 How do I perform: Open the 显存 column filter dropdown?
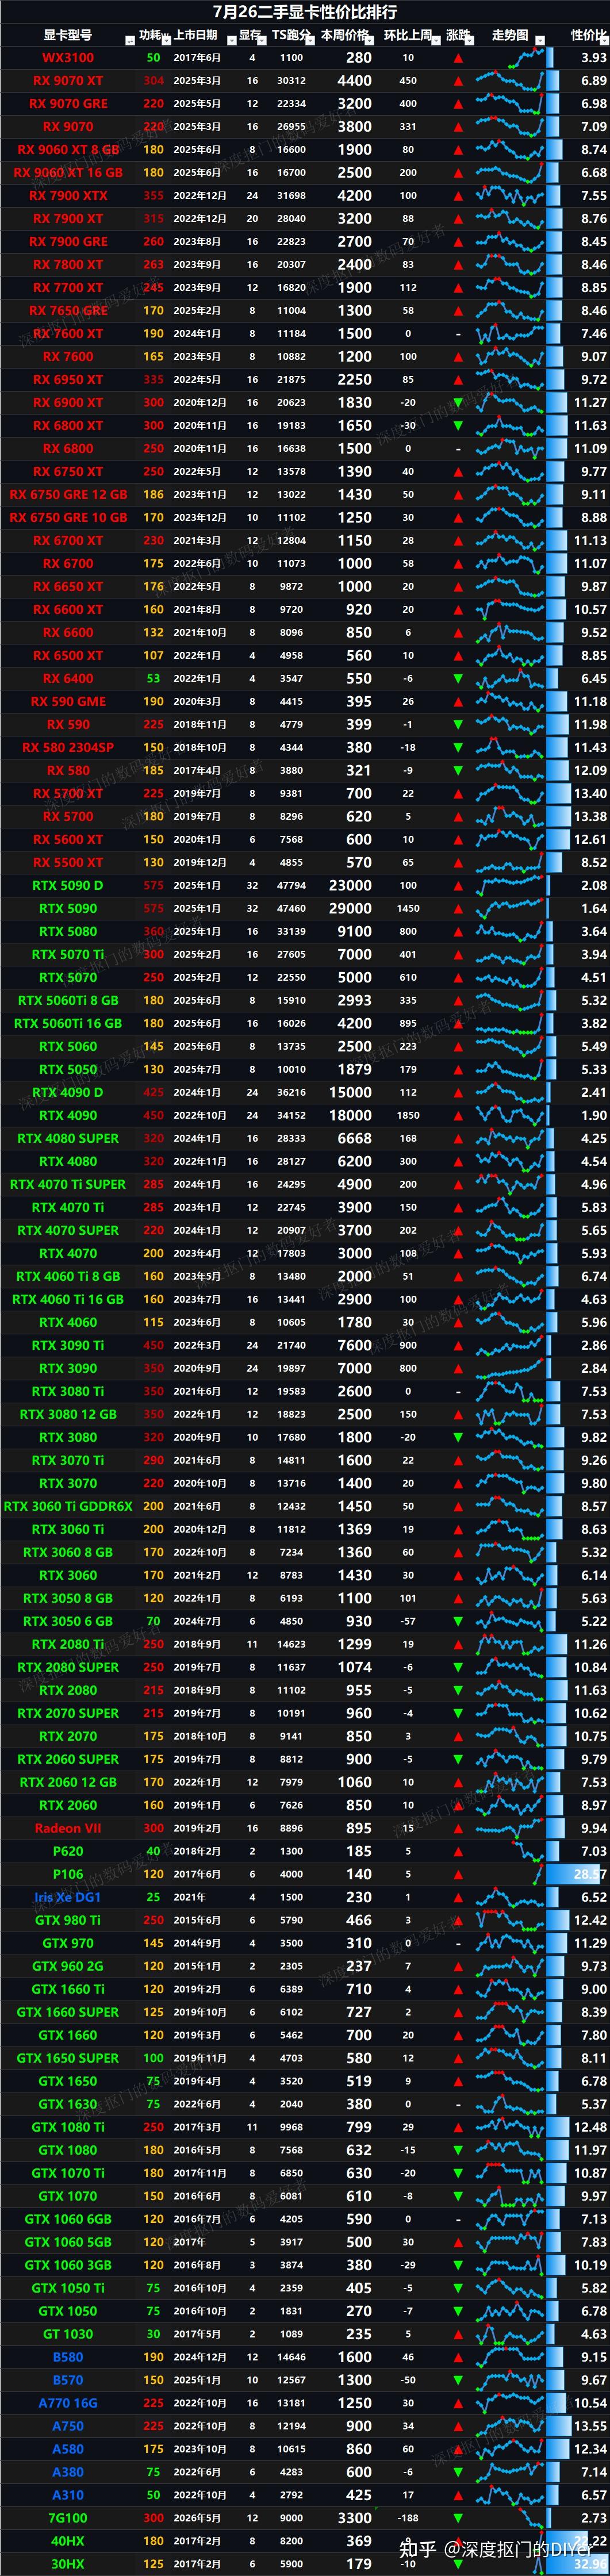263,41
